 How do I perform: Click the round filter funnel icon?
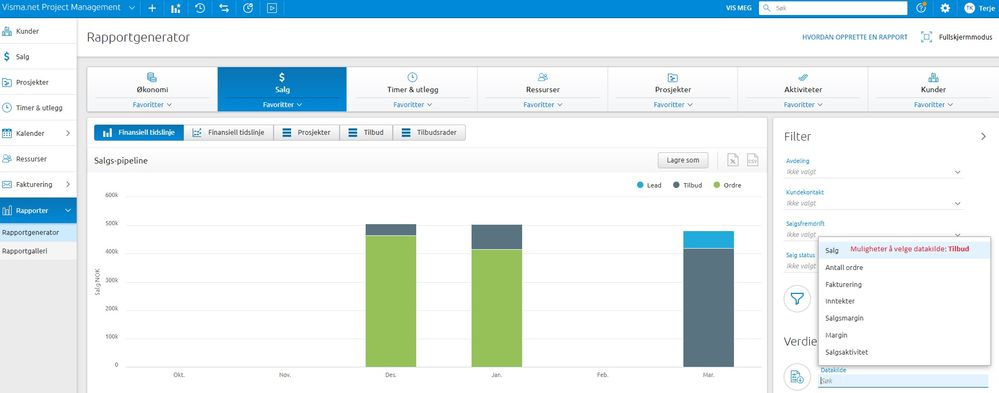click(796, 297)
